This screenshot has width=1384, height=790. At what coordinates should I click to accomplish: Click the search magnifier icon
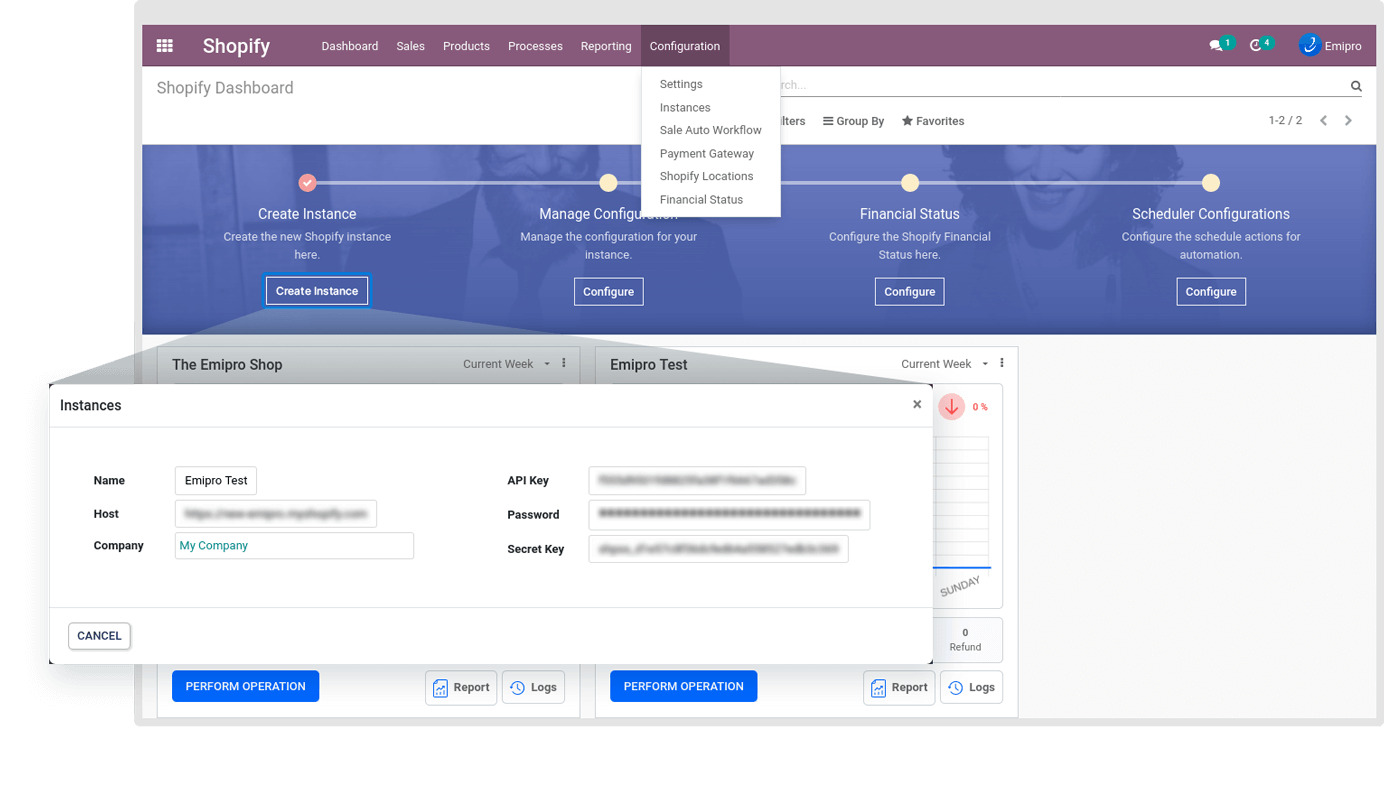1356,87
